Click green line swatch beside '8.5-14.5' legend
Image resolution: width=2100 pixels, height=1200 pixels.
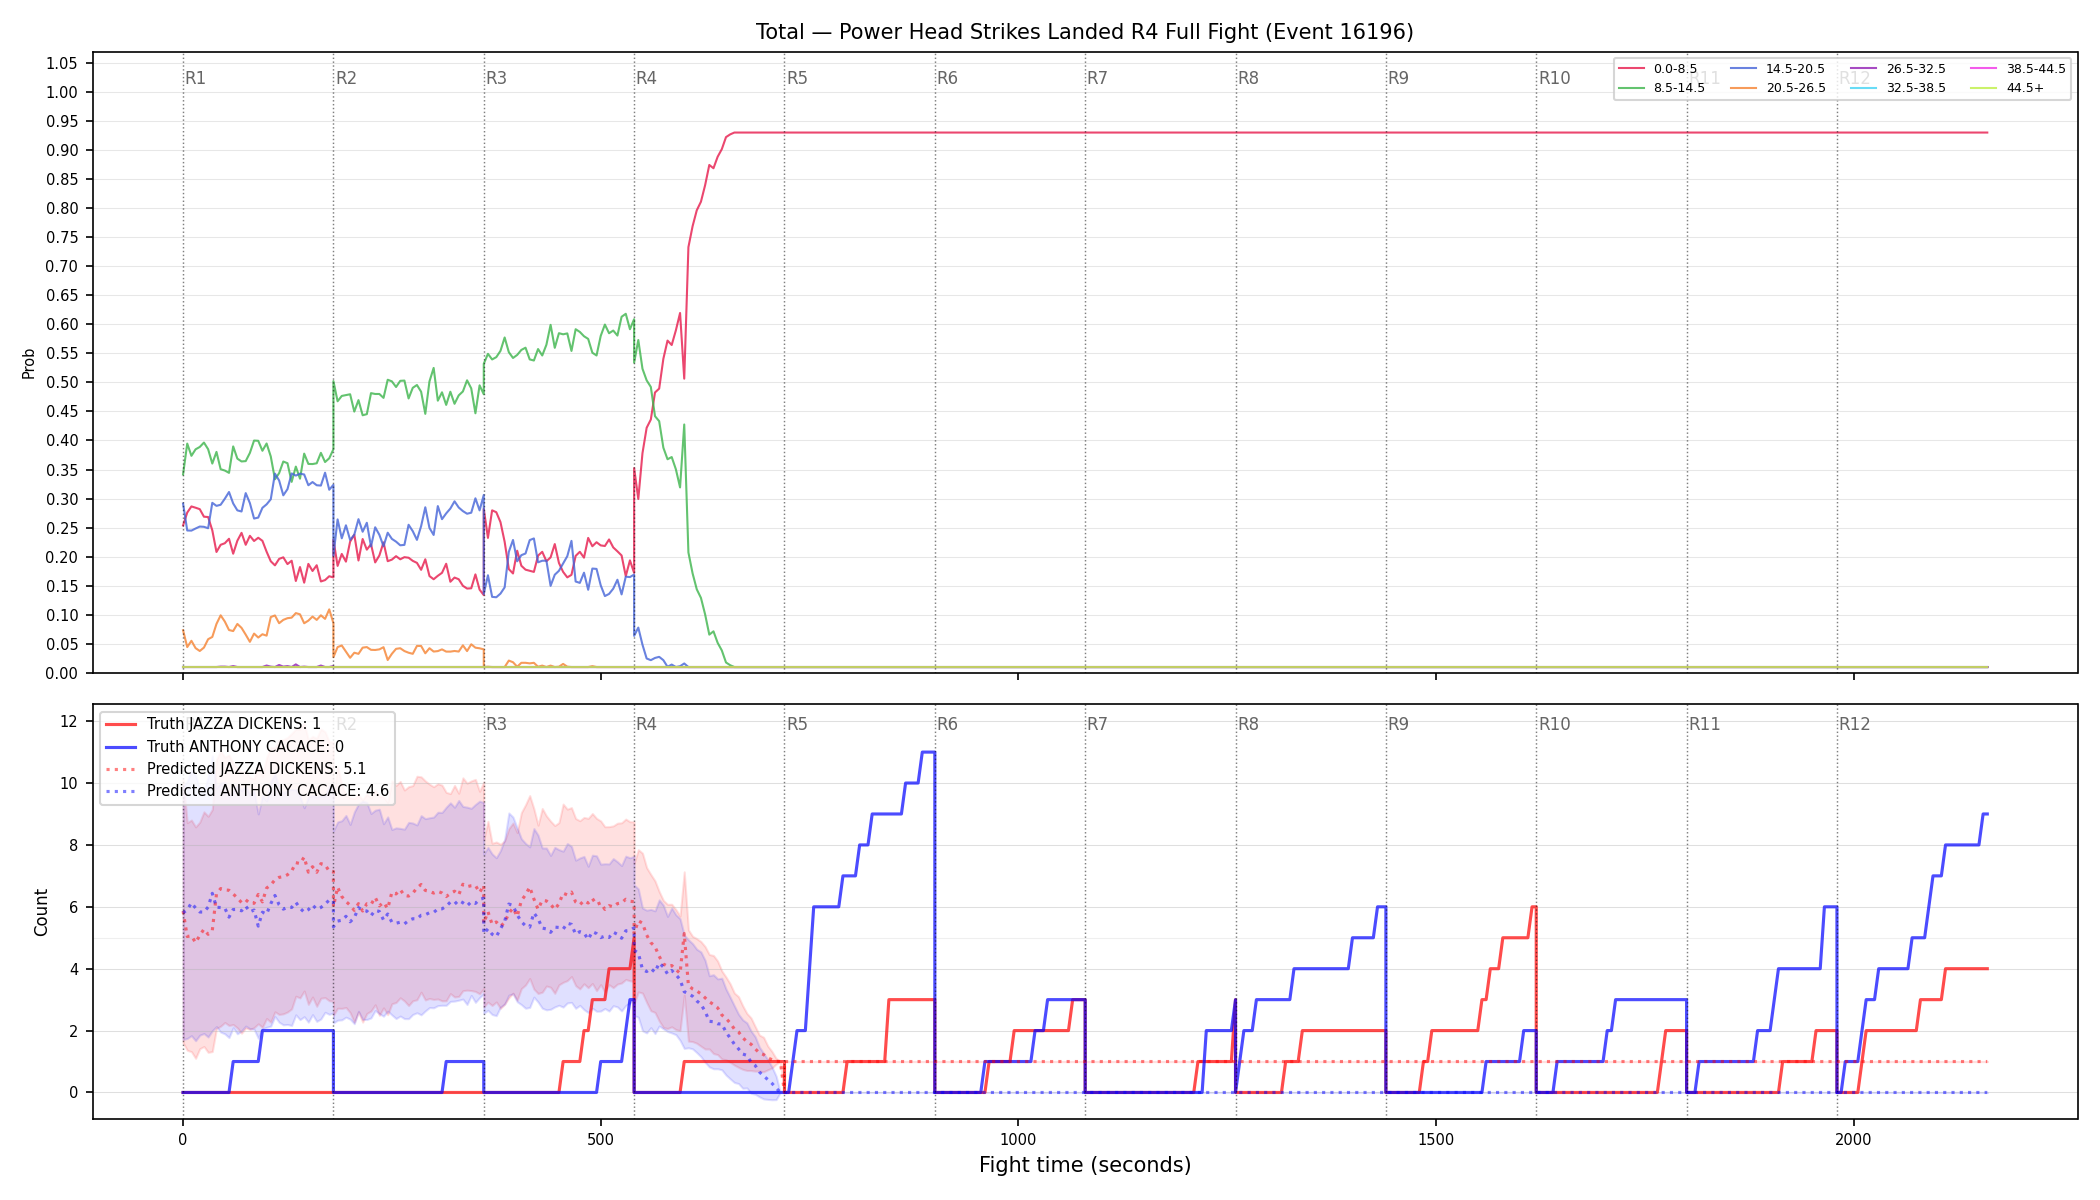(1632, 88)
